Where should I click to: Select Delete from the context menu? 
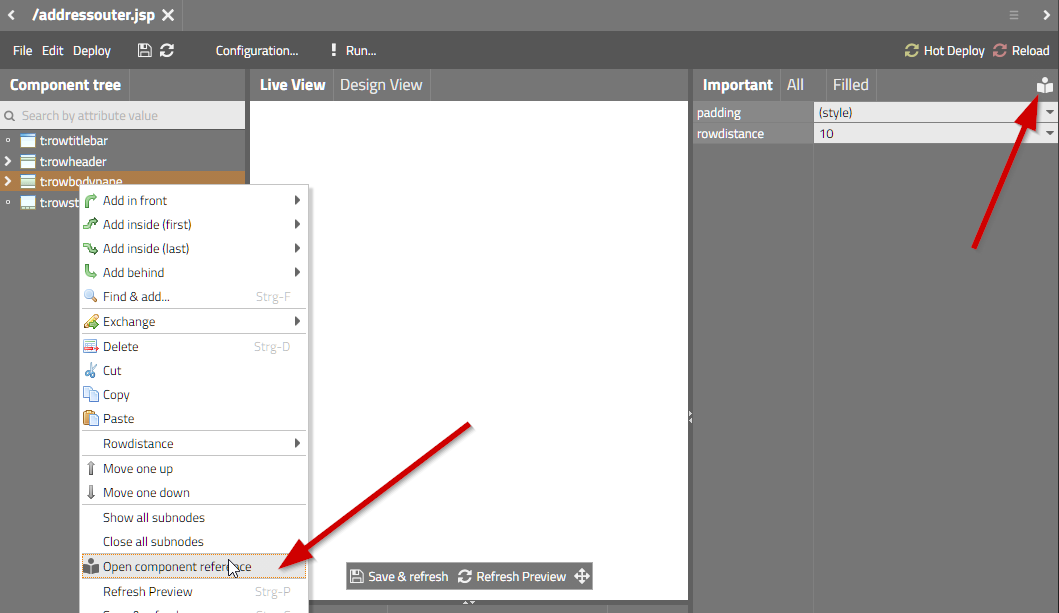pyautogui.click(x=121, y=347)
